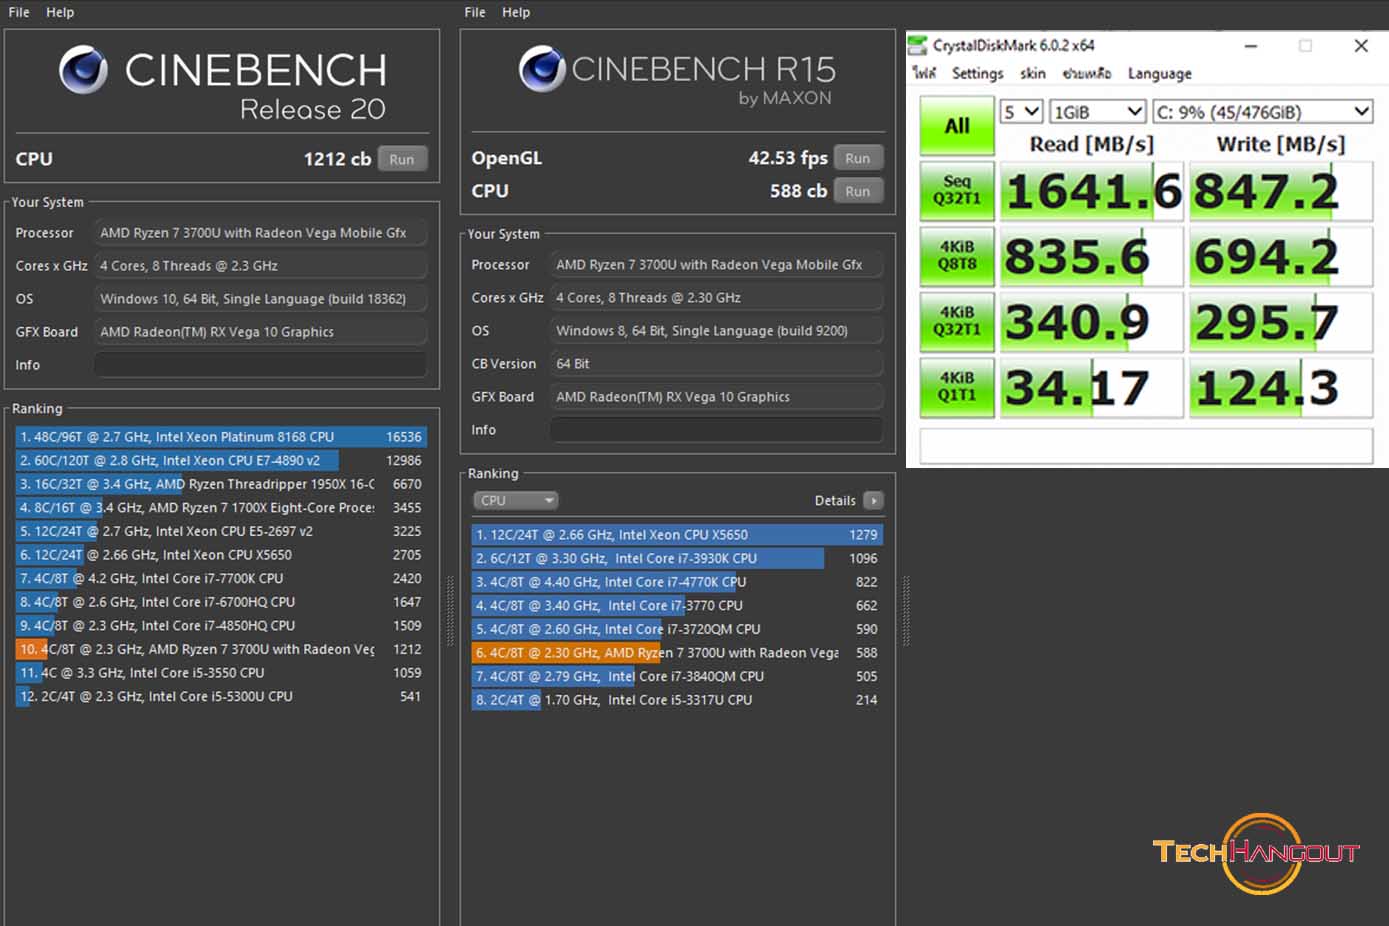Select the highlighted Ryzen 7 3700U row in R20
1389x926 pixels.
(221, 649)
